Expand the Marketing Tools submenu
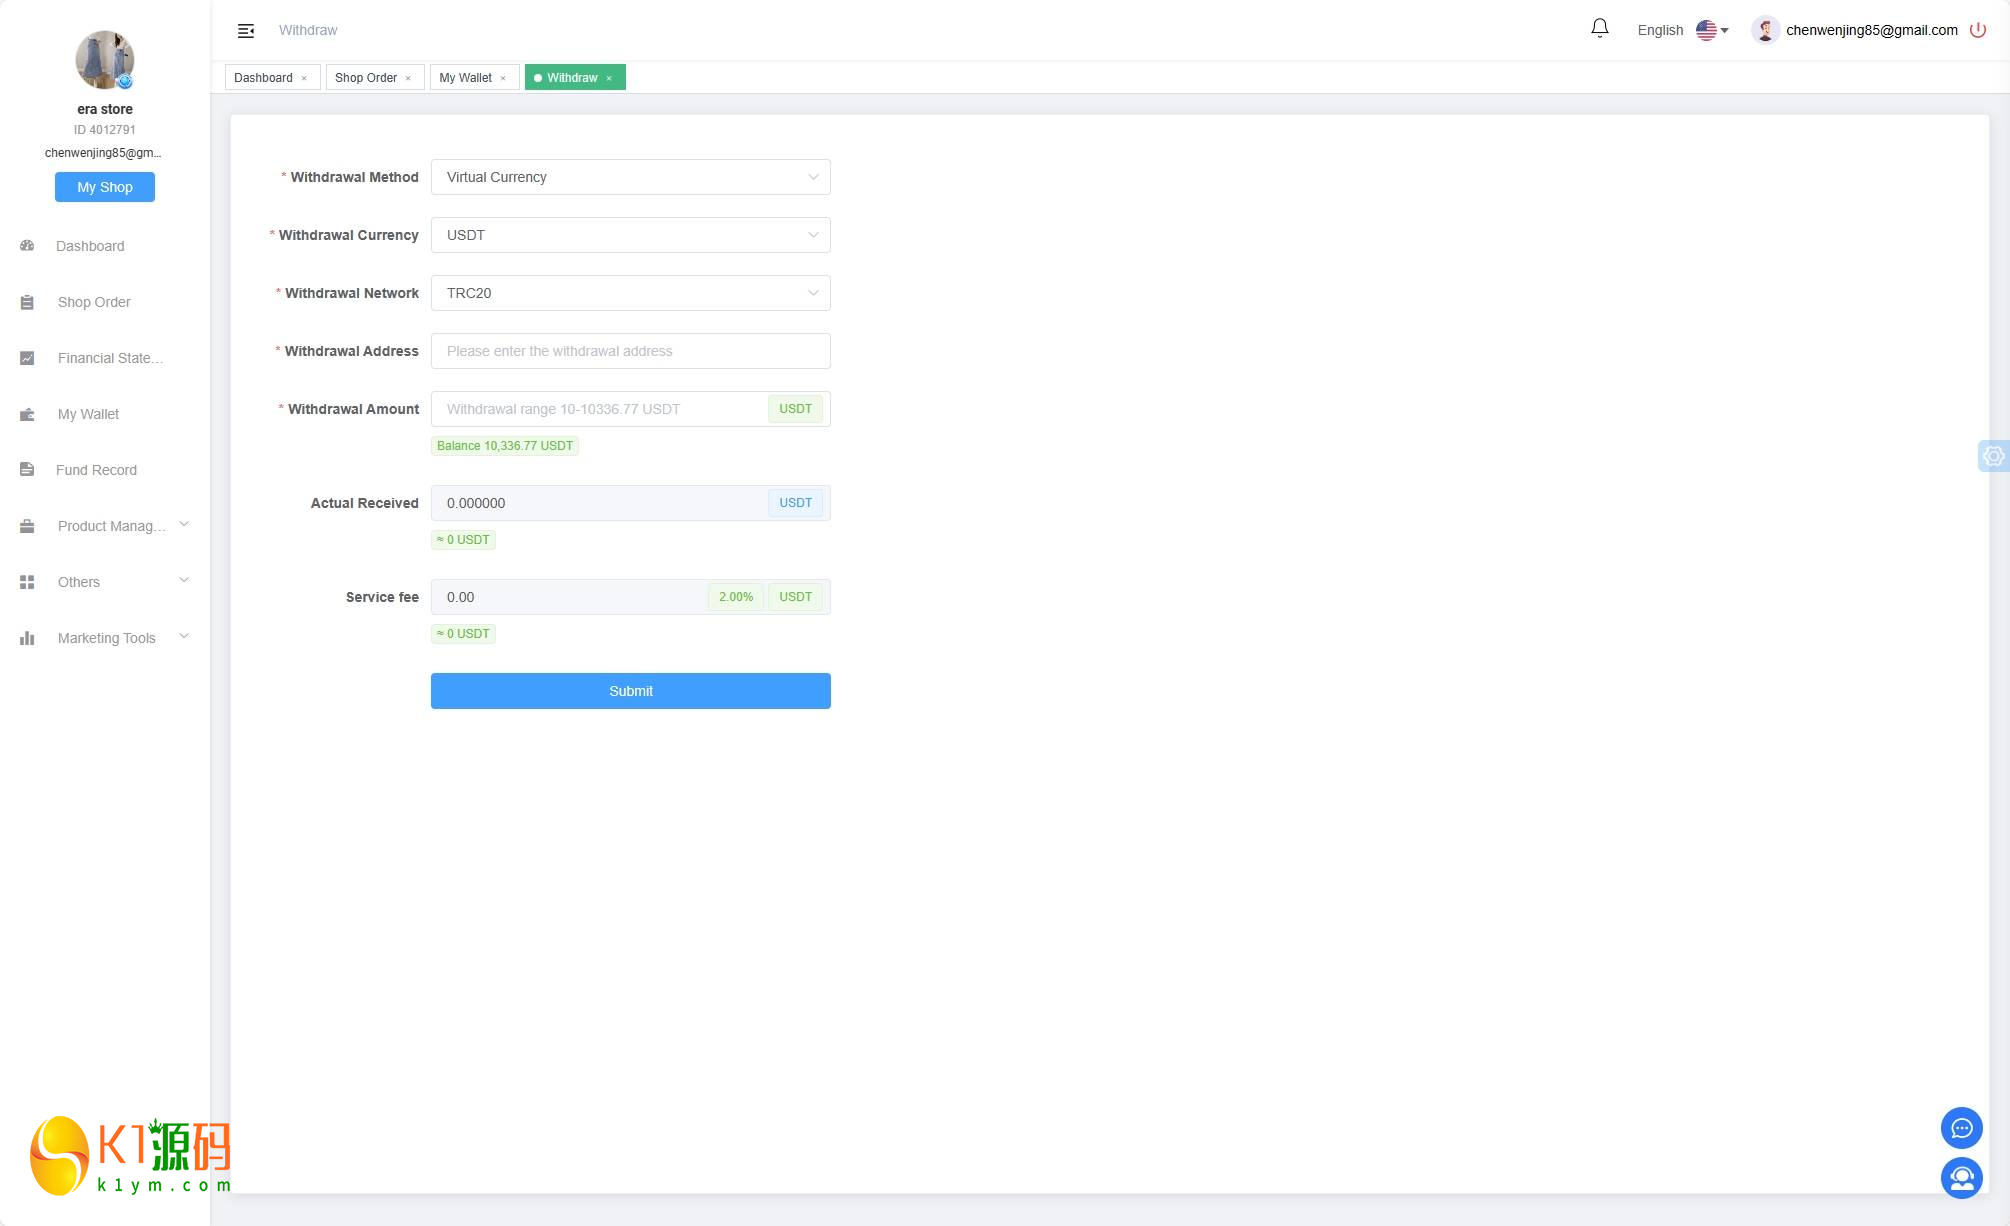 183,637
